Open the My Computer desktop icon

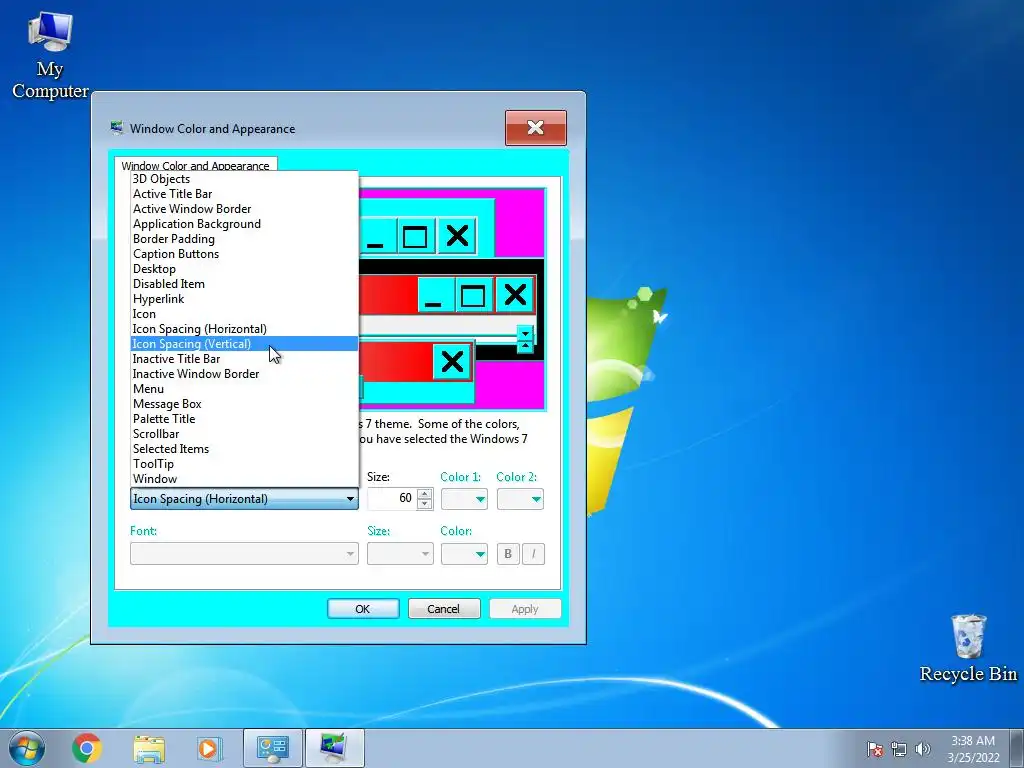coord(50,57)
